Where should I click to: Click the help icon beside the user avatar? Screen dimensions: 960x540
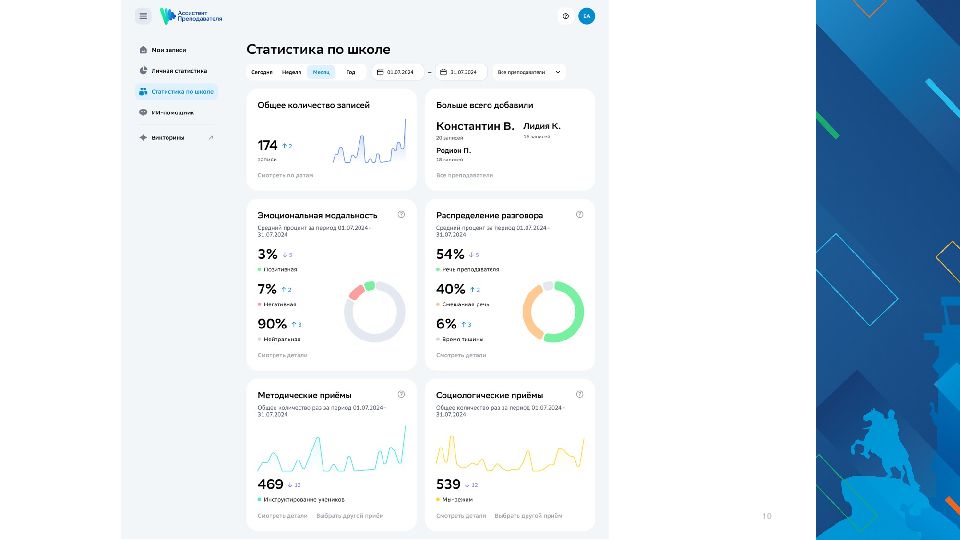pyautogui.click(x=566, y=16)
